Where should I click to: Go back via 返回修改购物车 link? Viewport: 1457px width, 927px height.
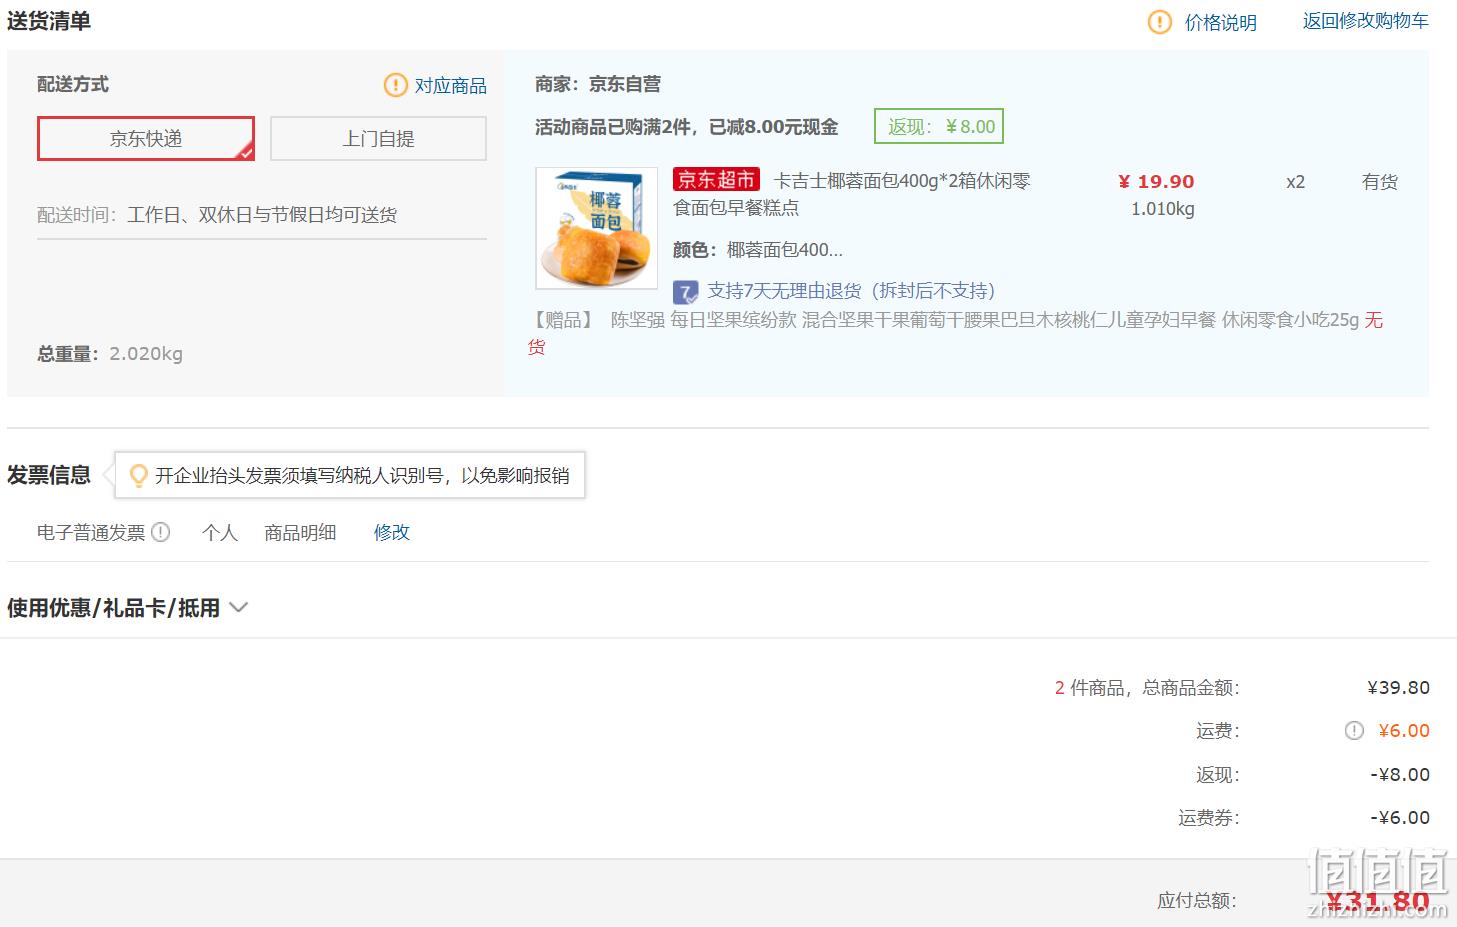(x=1365, y=21)
